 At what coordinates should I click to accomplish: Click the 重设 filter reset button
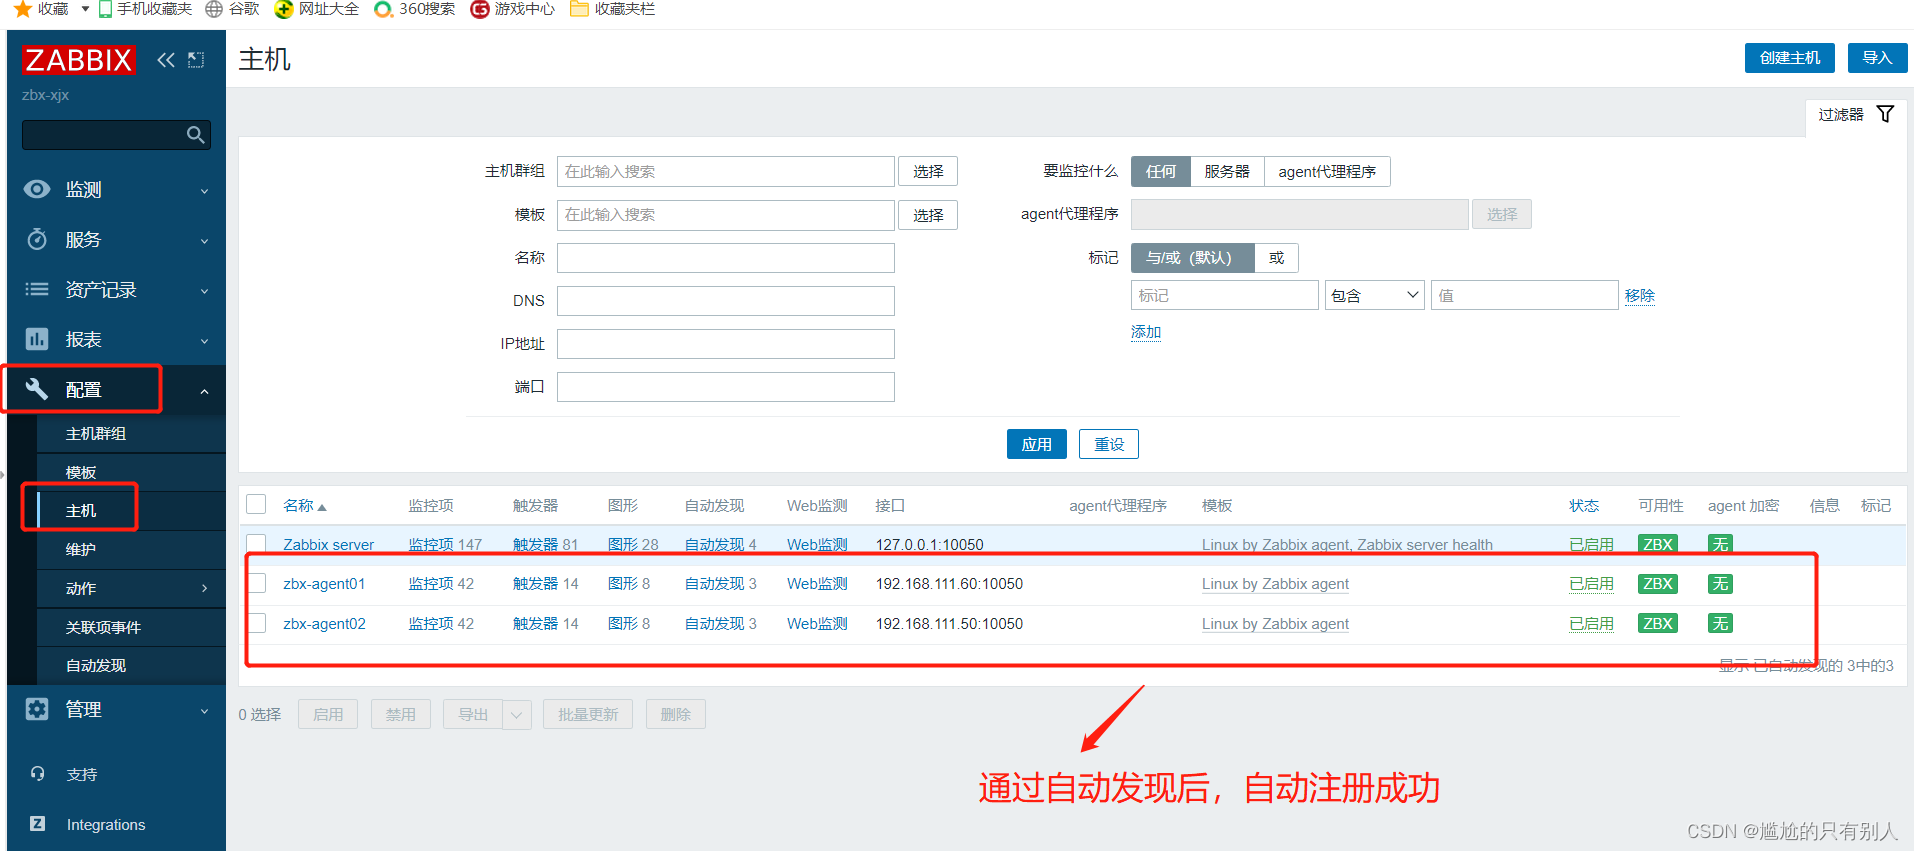[x=1108, y=444]
